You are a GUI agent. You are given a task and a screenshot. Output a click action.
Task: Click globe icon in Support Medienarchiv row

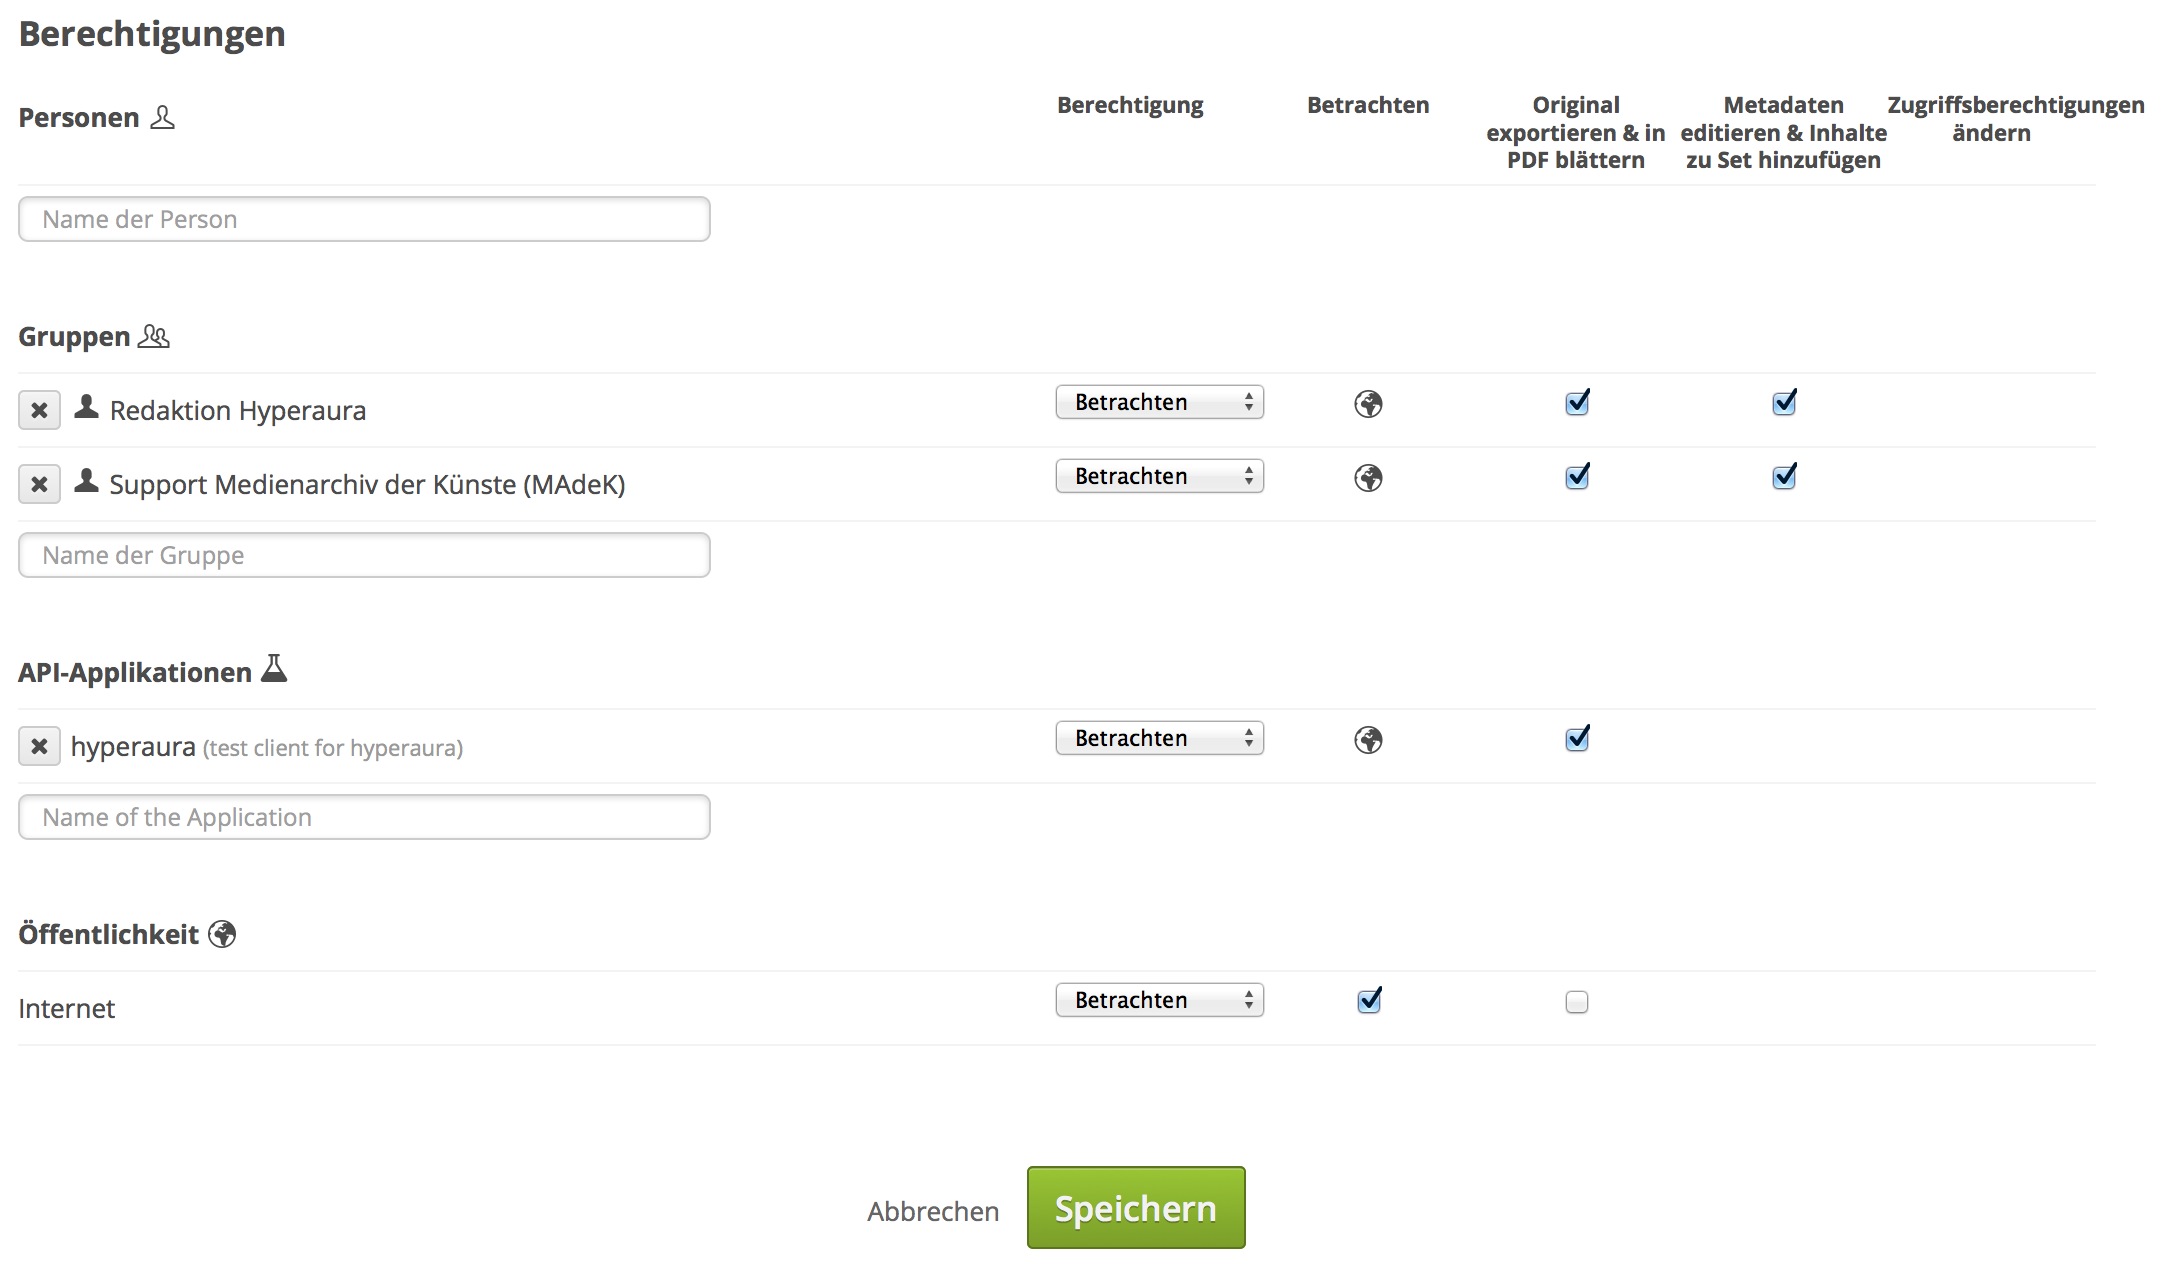point(1368,478)
